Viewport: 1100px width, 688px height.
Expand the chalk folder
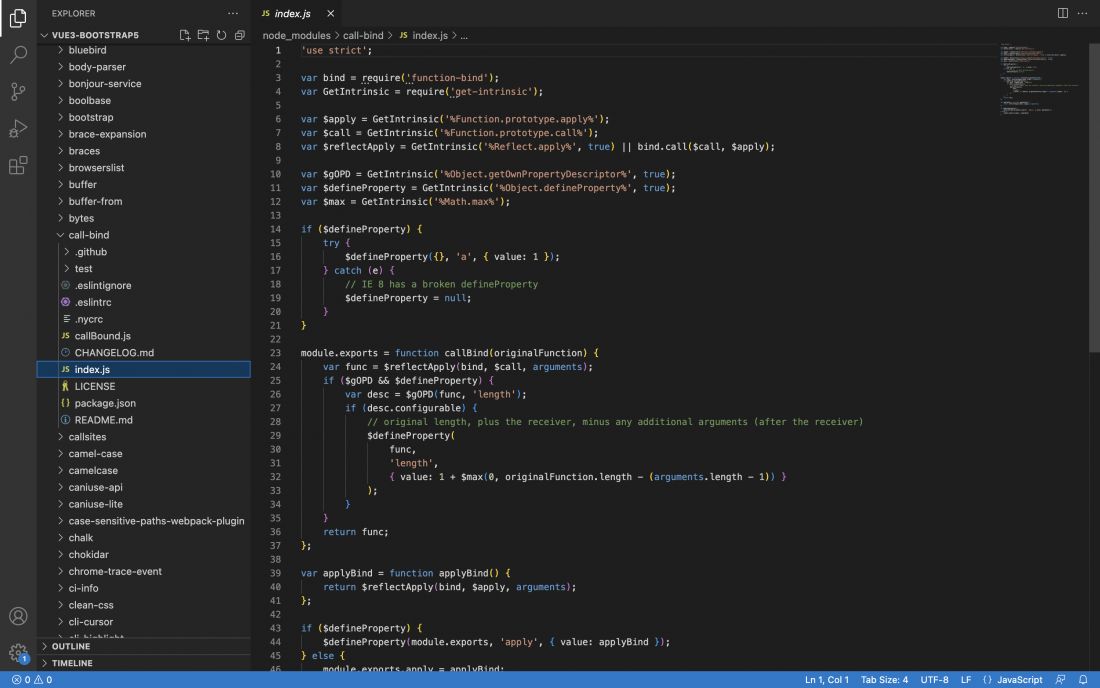(x=143, y=538)
